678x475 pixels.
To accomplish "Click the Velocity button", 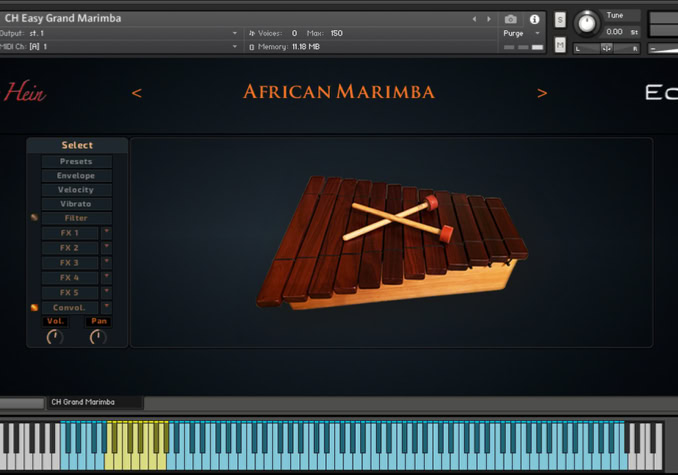I will click(76, 189).
